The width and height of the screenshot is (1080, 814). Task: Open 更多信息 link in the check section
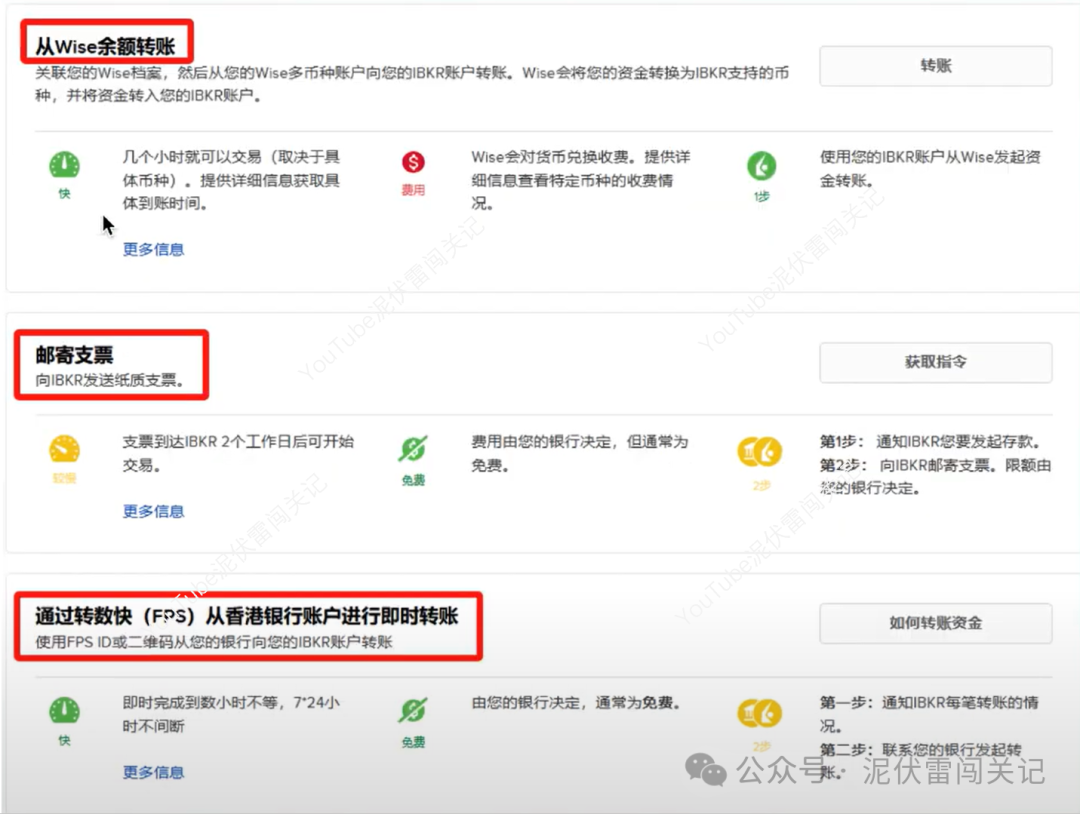[152, 509]
